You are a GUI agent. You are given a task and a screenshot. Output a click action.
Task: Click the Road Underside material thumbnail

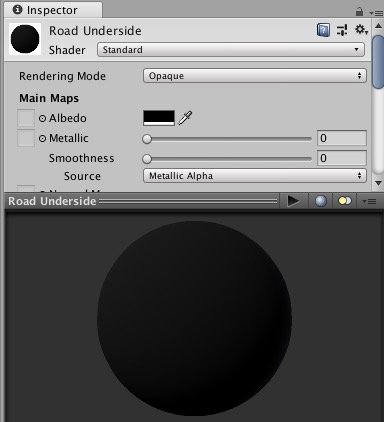click(x=25, y=39)
